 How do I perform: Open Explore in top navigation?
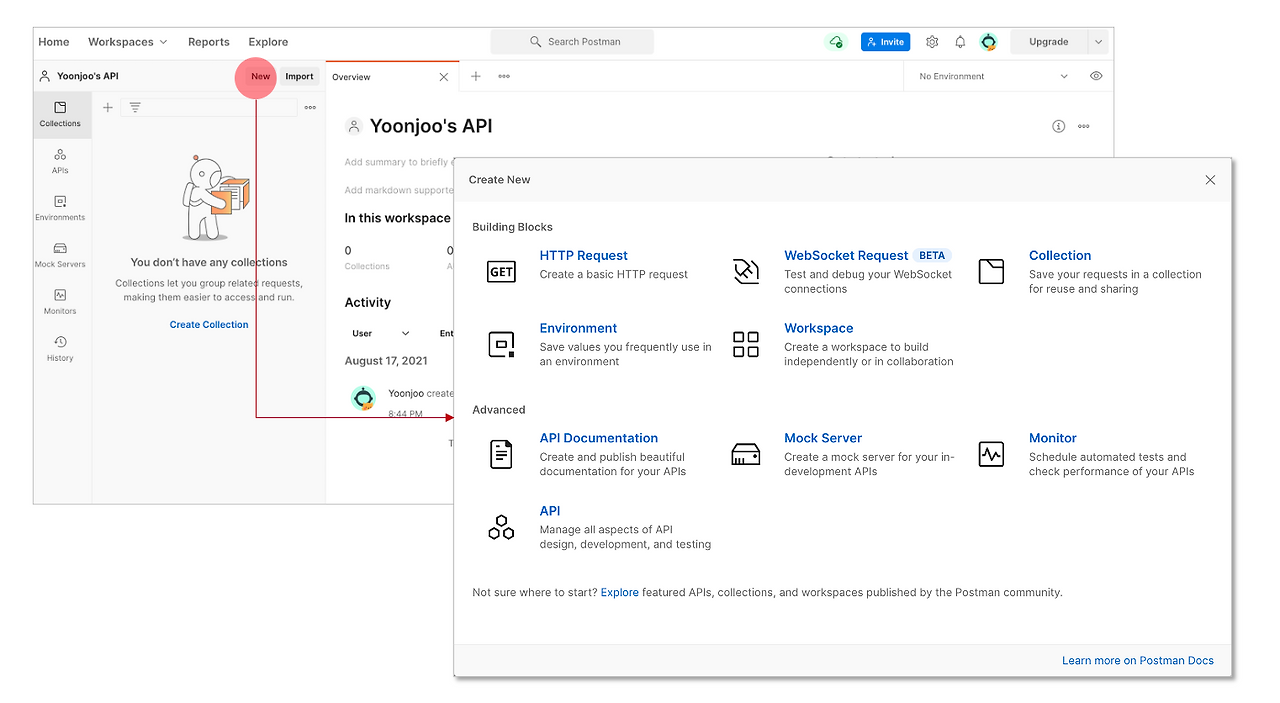(268, 42)
